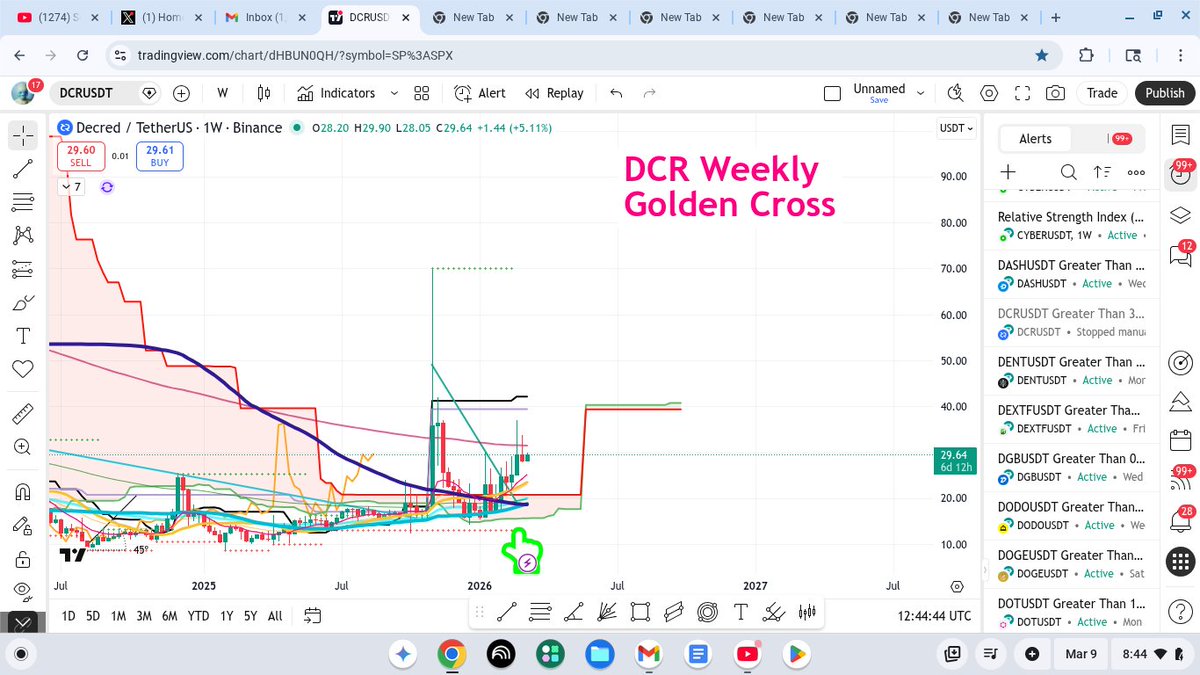Toggle magnet mode in left toolbar

(23, 491)
